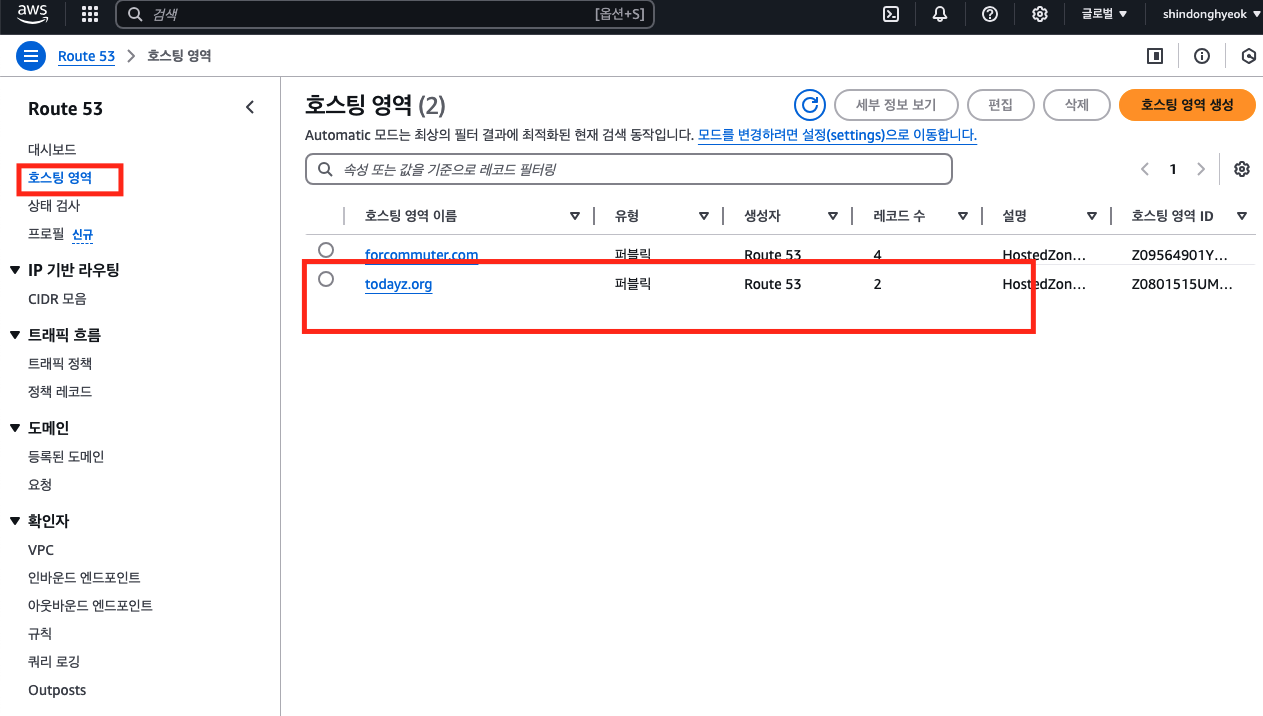Open CIDR 모음 in the sidebar
This screenshot has height=716, width=1263.
click(x=57, y=298)
